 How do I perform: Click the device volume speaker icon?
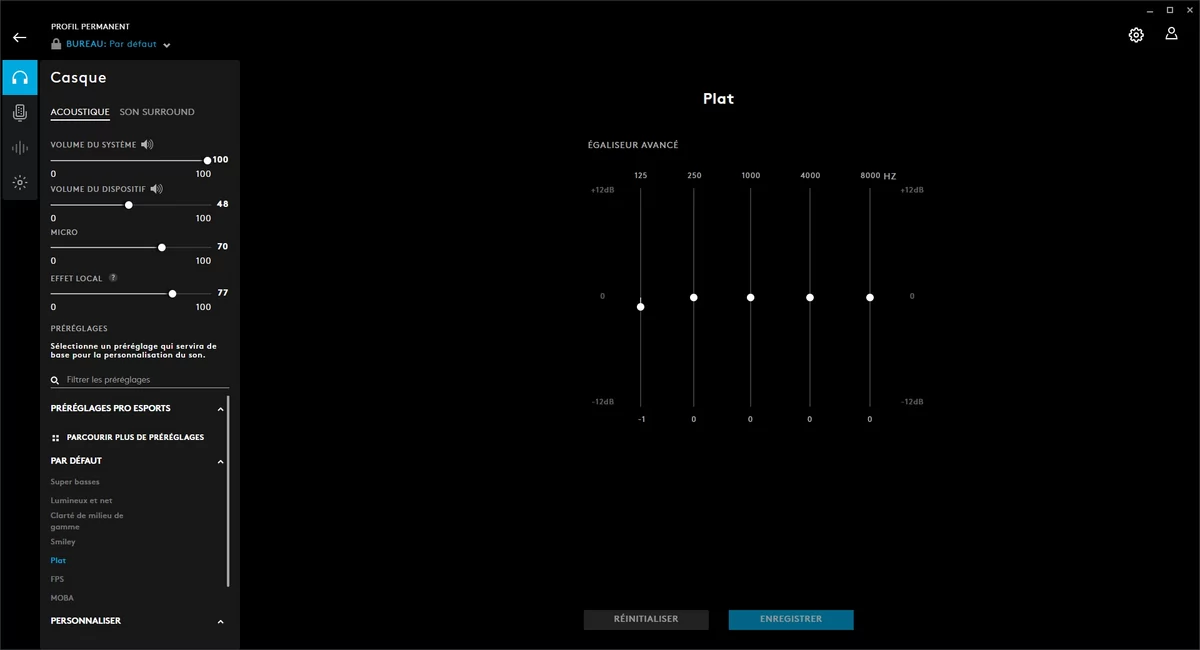coord(156,189)
